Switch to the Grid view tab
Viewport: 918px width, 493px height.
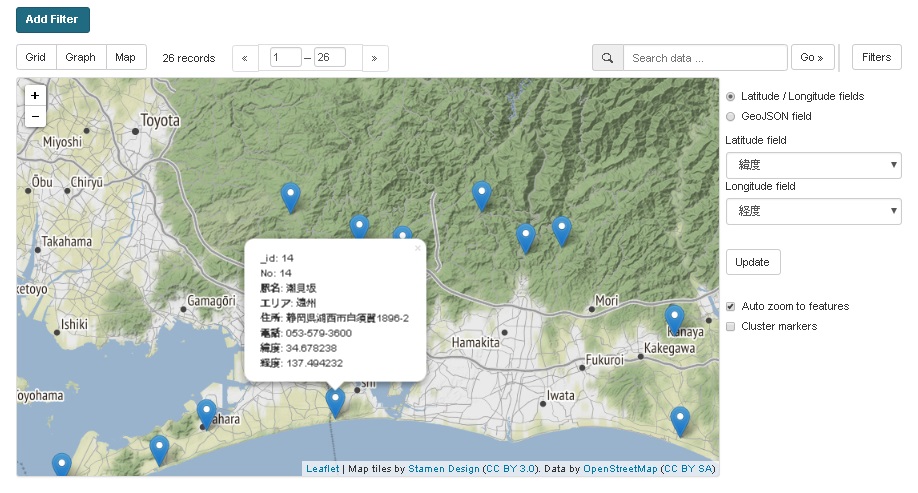pyautogui.click(x=36, y=58)
